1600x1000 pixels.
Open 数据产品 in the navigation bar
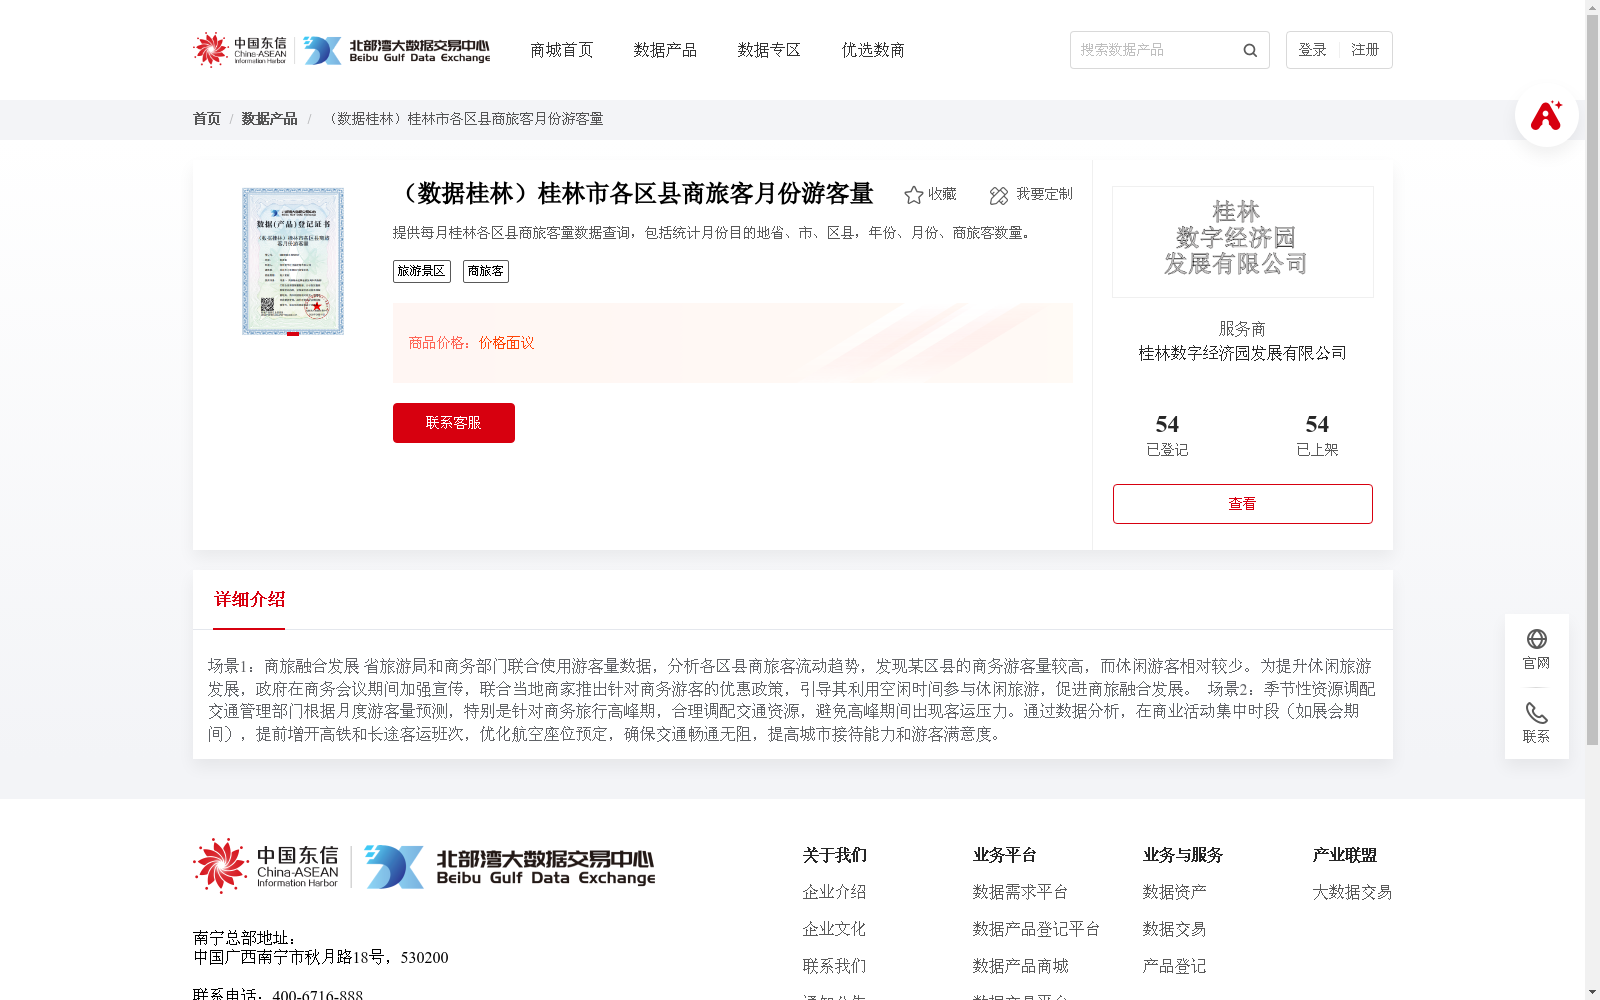[x=665, y=50]
